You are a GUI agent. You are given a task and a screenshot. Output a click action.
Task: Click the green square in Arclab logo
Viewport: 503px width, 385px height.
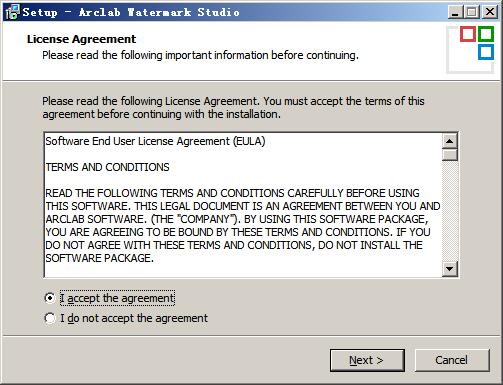486,34
